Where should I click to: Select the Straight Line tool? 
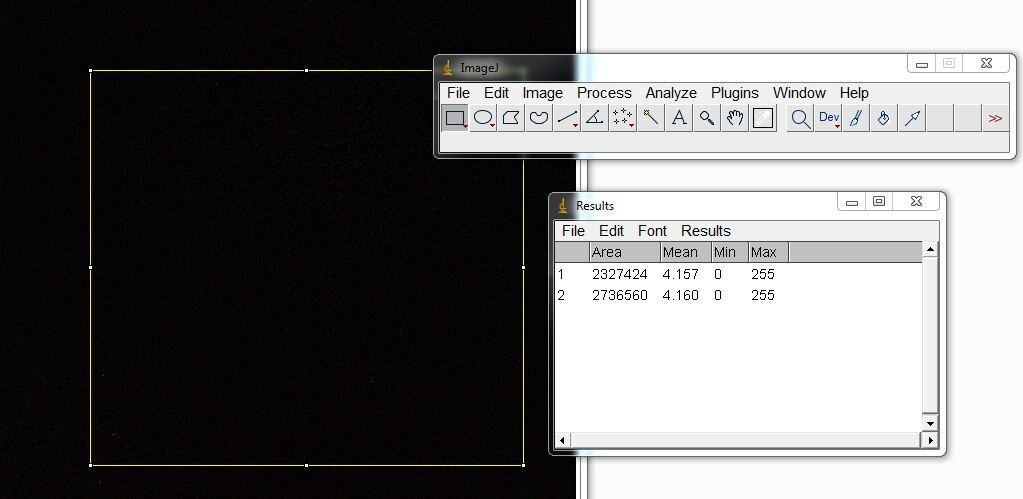click(567, 118)
